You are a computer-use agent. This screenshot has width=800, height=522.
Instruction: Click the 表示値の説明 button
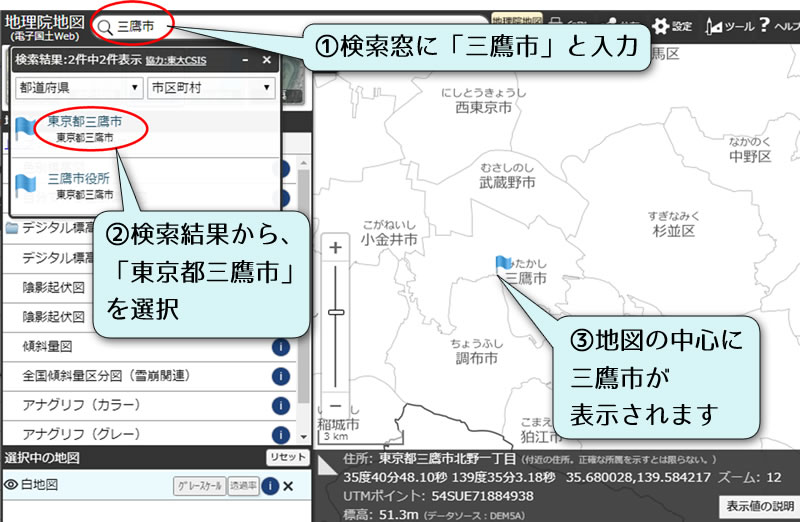[760, 506]
